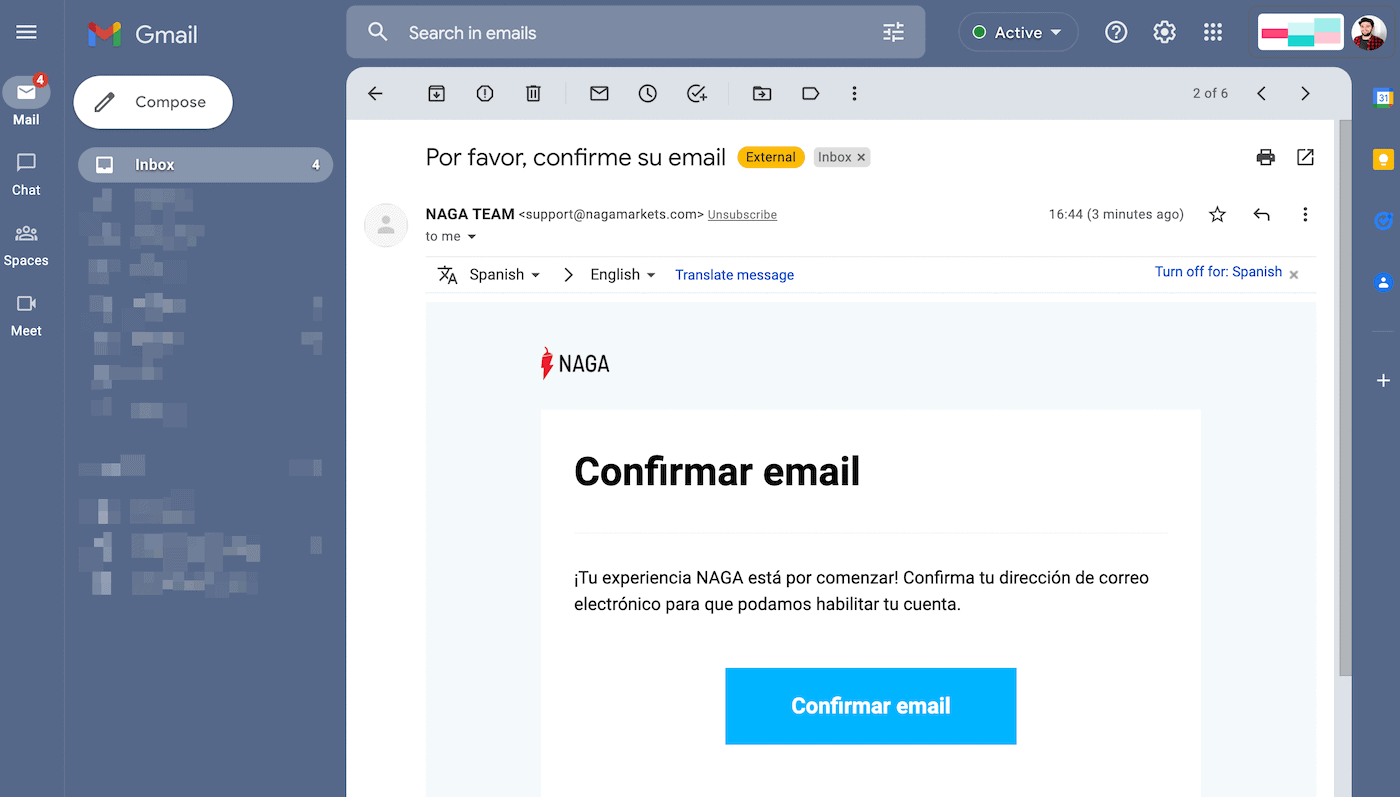
Task: Open Meet in the sidebar
Action: pos(26,315)
